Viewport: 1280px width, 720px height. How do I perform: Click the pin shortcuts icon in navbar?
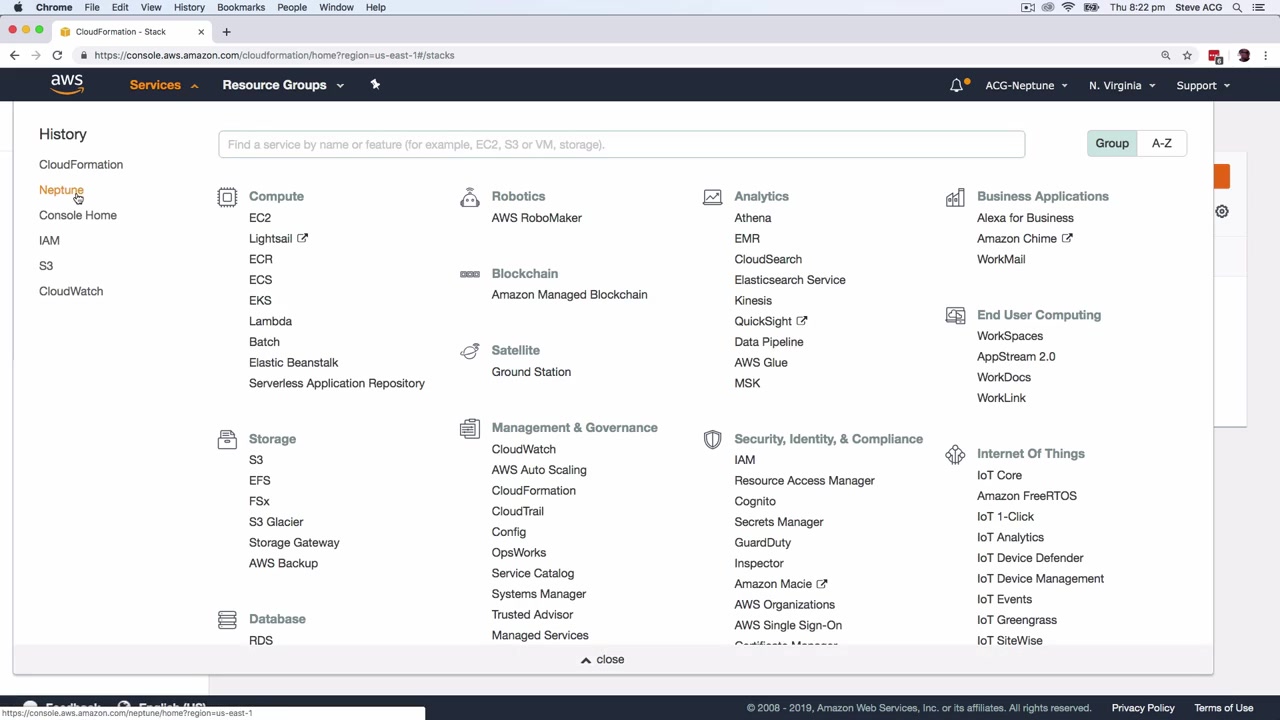click(375, 85)
